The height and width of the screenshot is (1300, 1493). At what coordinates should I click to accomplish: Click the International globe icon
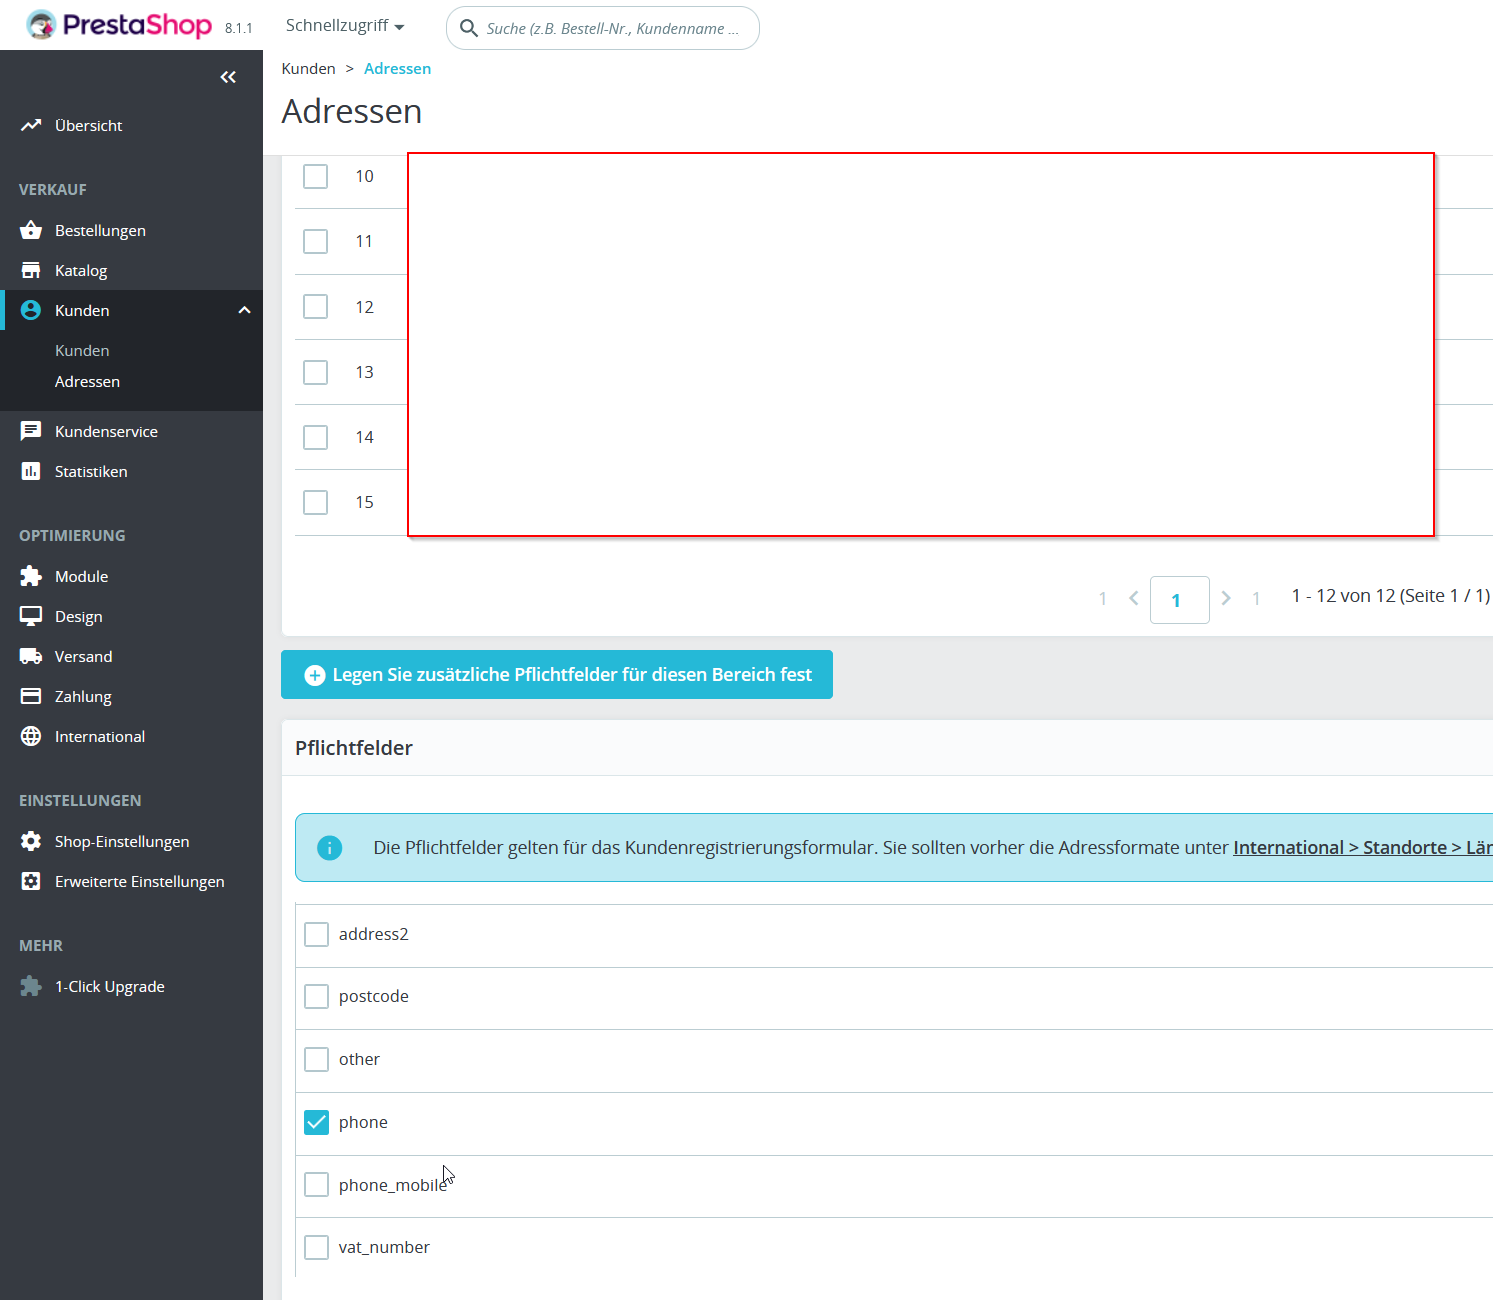(x=31, y=736)
